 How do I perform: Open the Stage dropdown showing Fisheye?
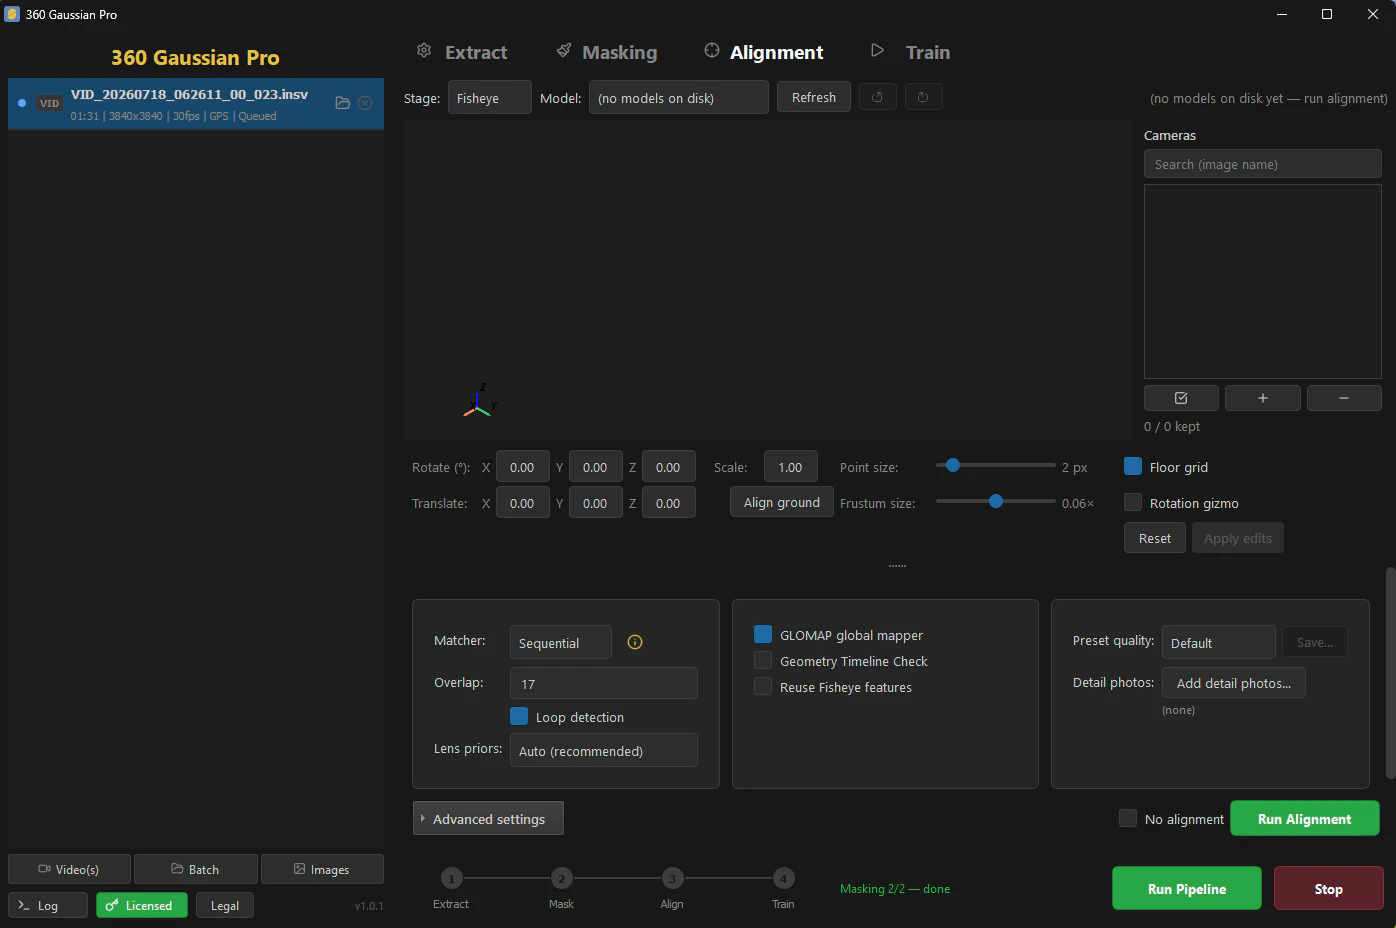point(490,97)
